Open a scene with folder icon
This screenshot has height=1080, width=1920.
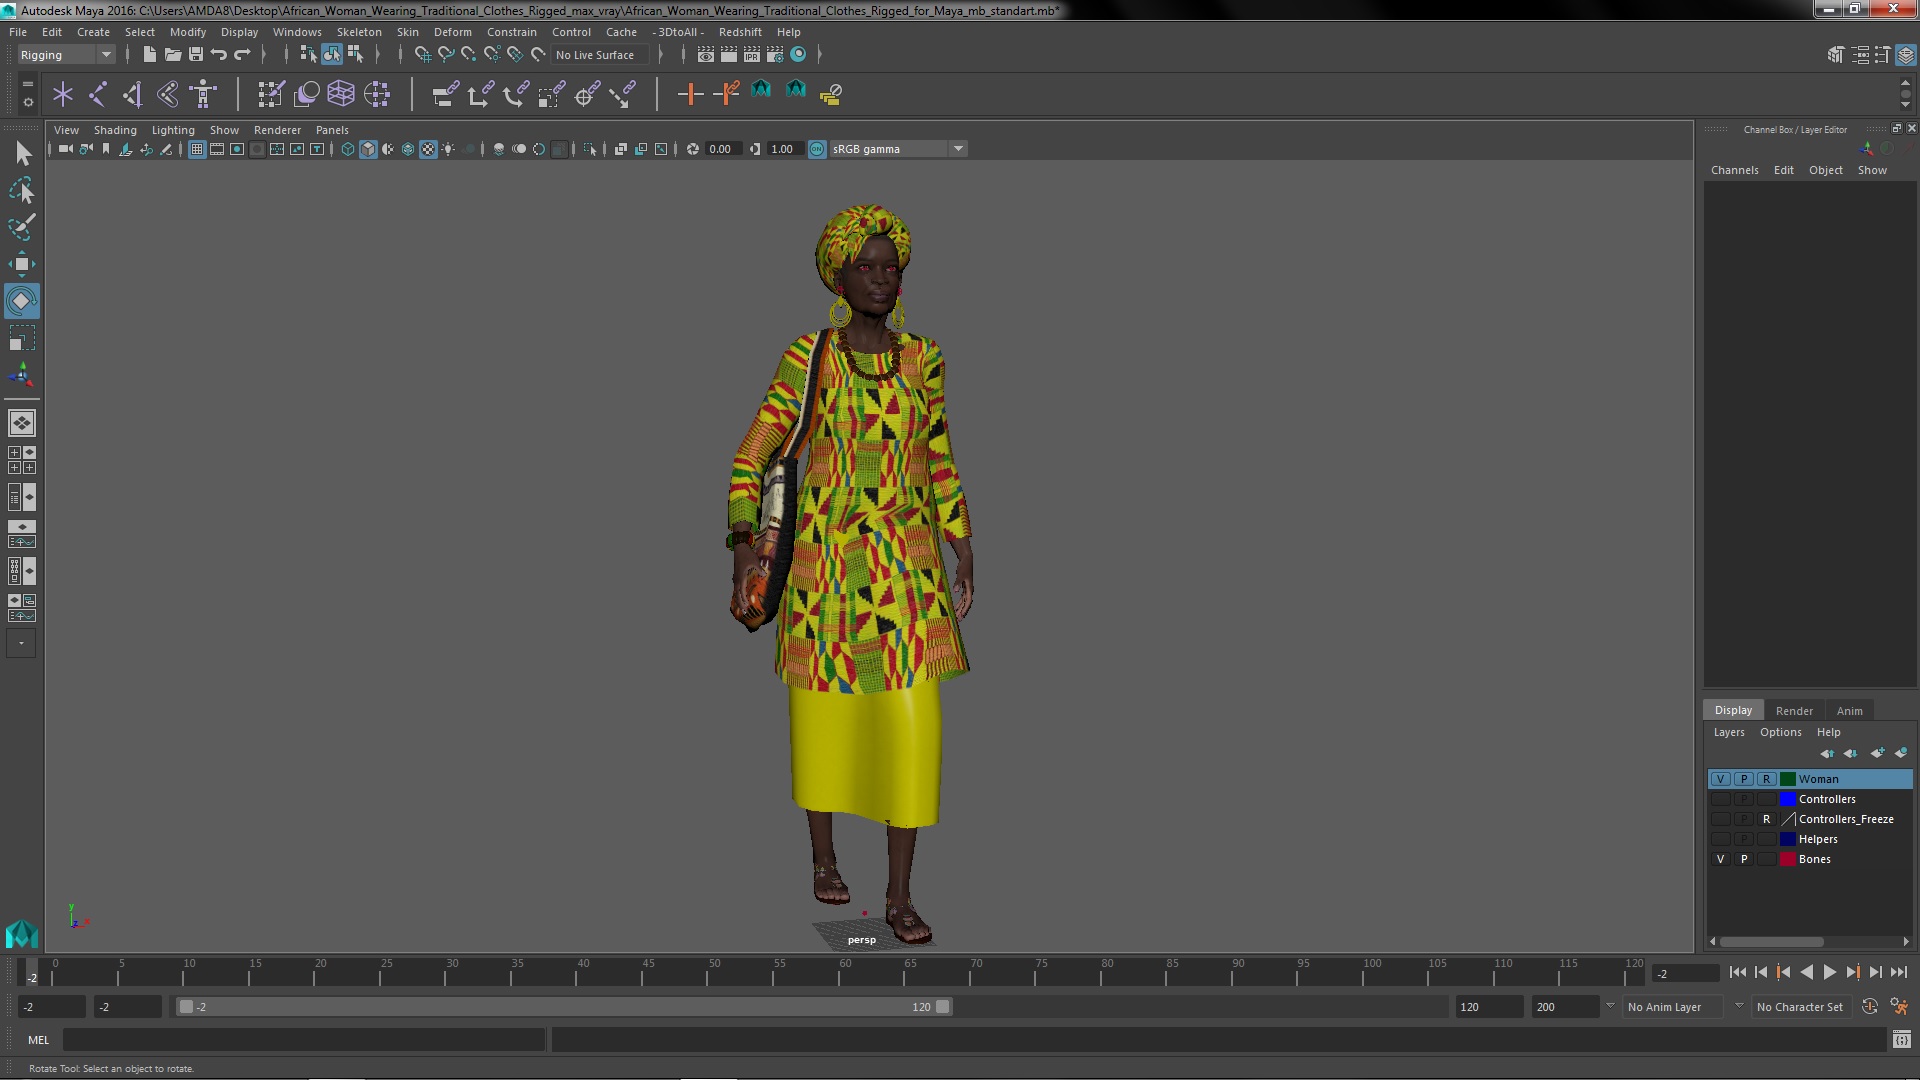[x=172, y=54]
